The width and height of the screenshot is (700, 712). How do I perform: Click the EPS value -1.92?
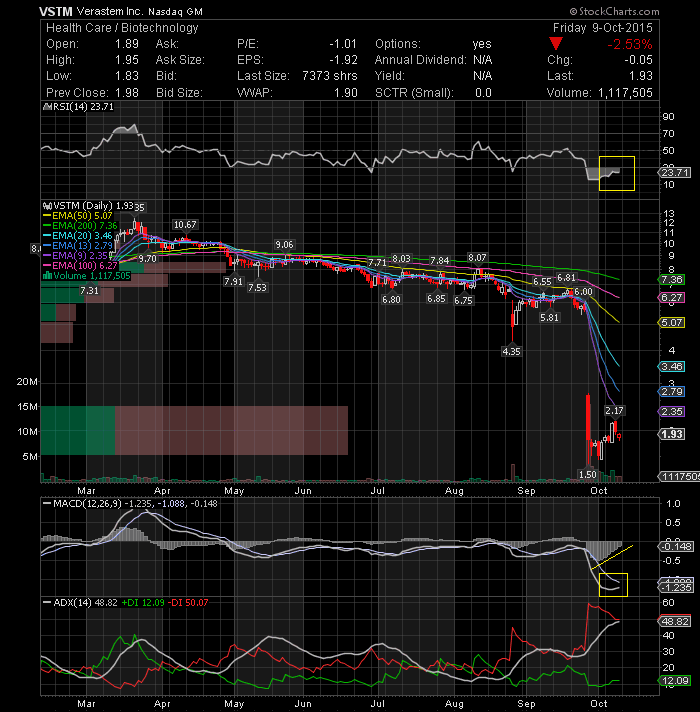coord(343,60)
